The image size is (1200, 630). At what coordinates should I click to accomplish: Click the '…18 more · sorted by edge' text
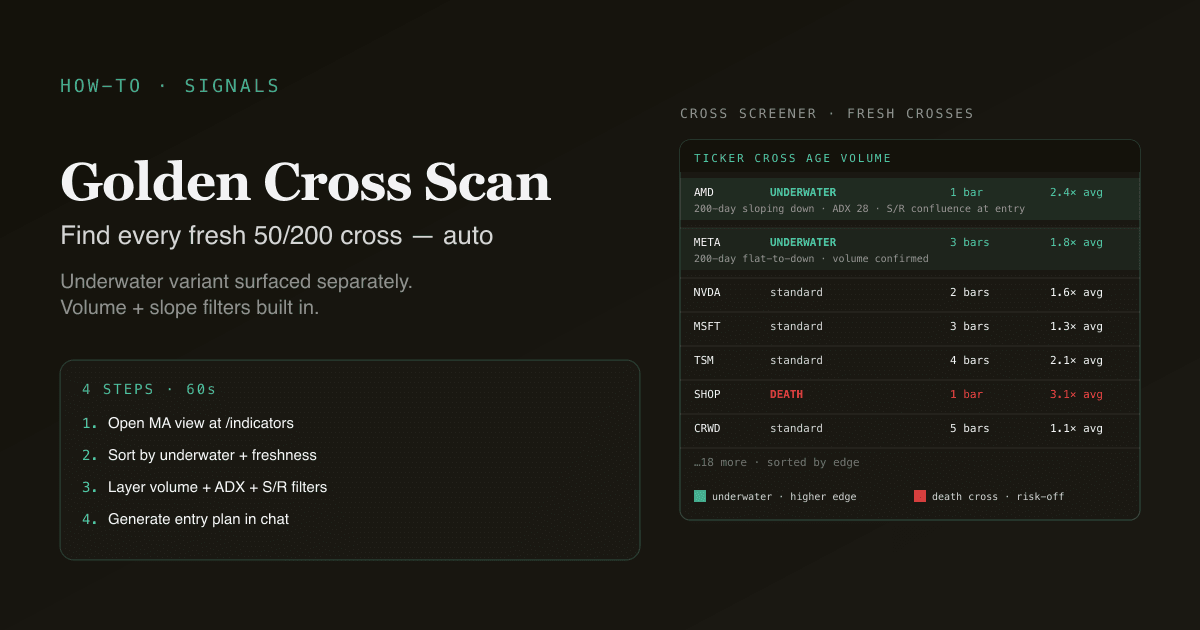776,462
